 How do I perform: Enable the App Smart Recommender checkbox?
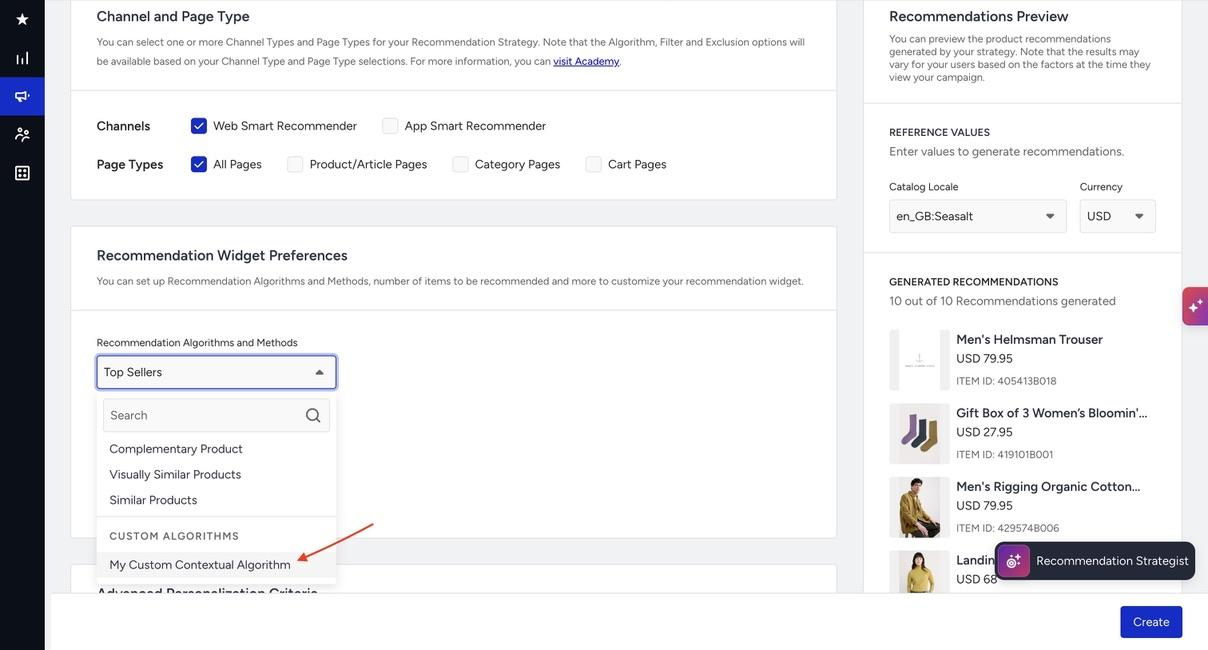click(x=390, y=126)
